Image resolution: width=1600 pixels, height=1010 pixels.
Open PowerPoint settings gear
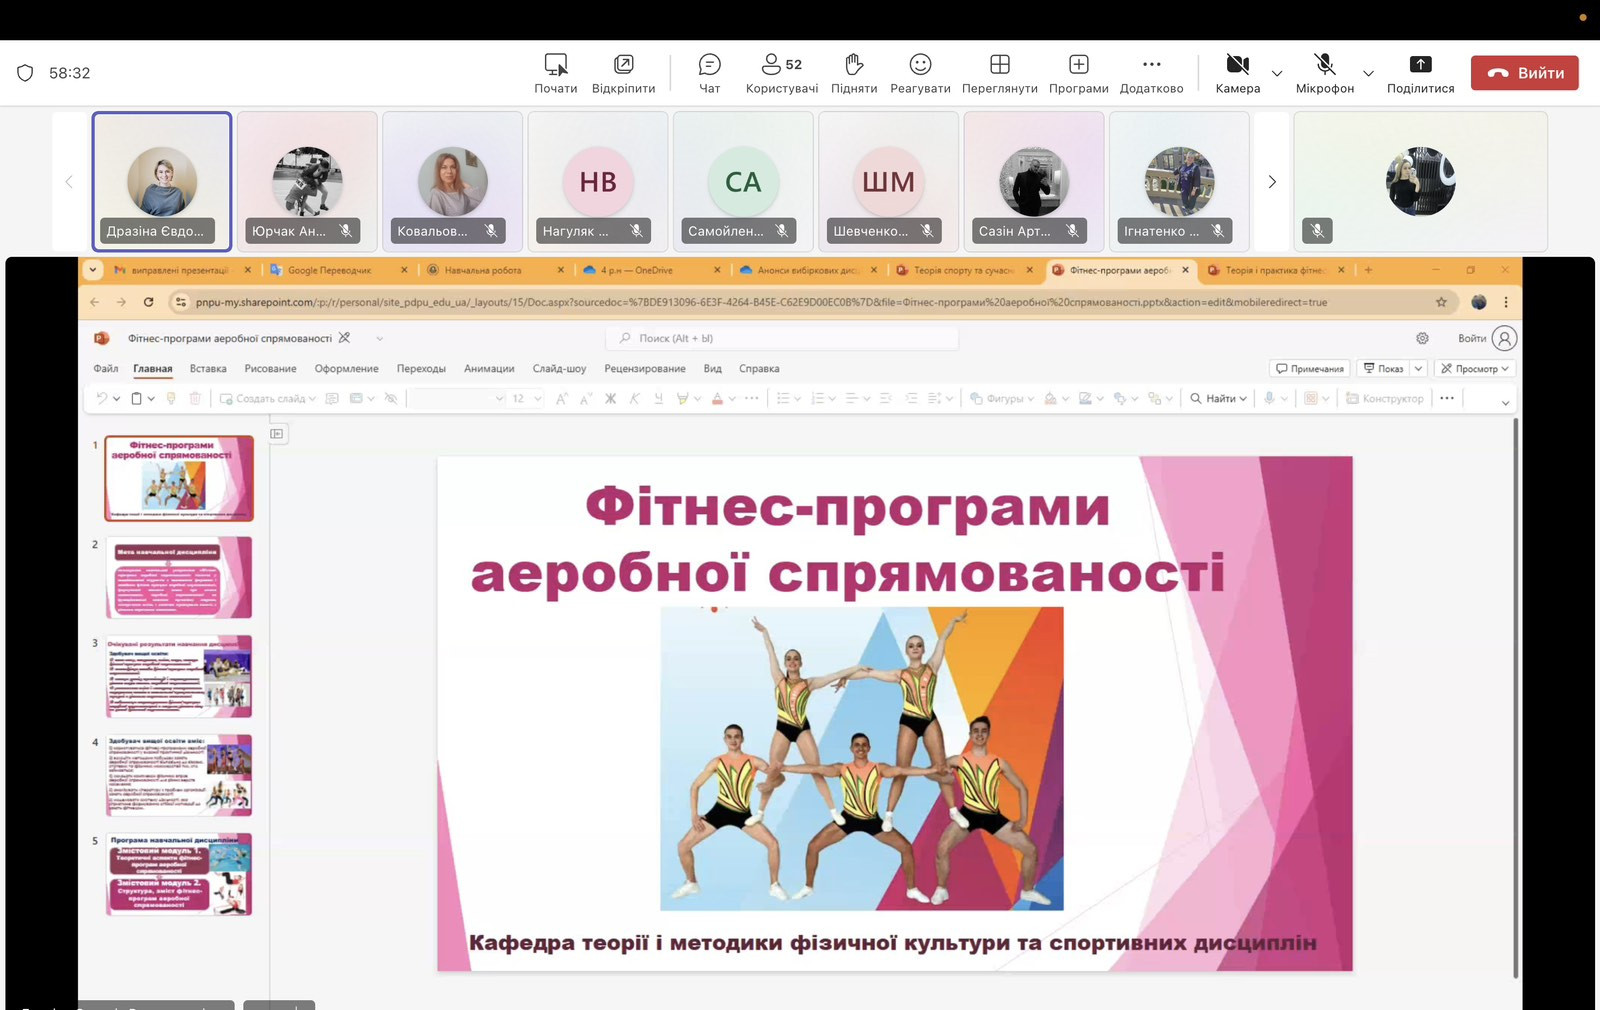click(x=1422, y=338)
